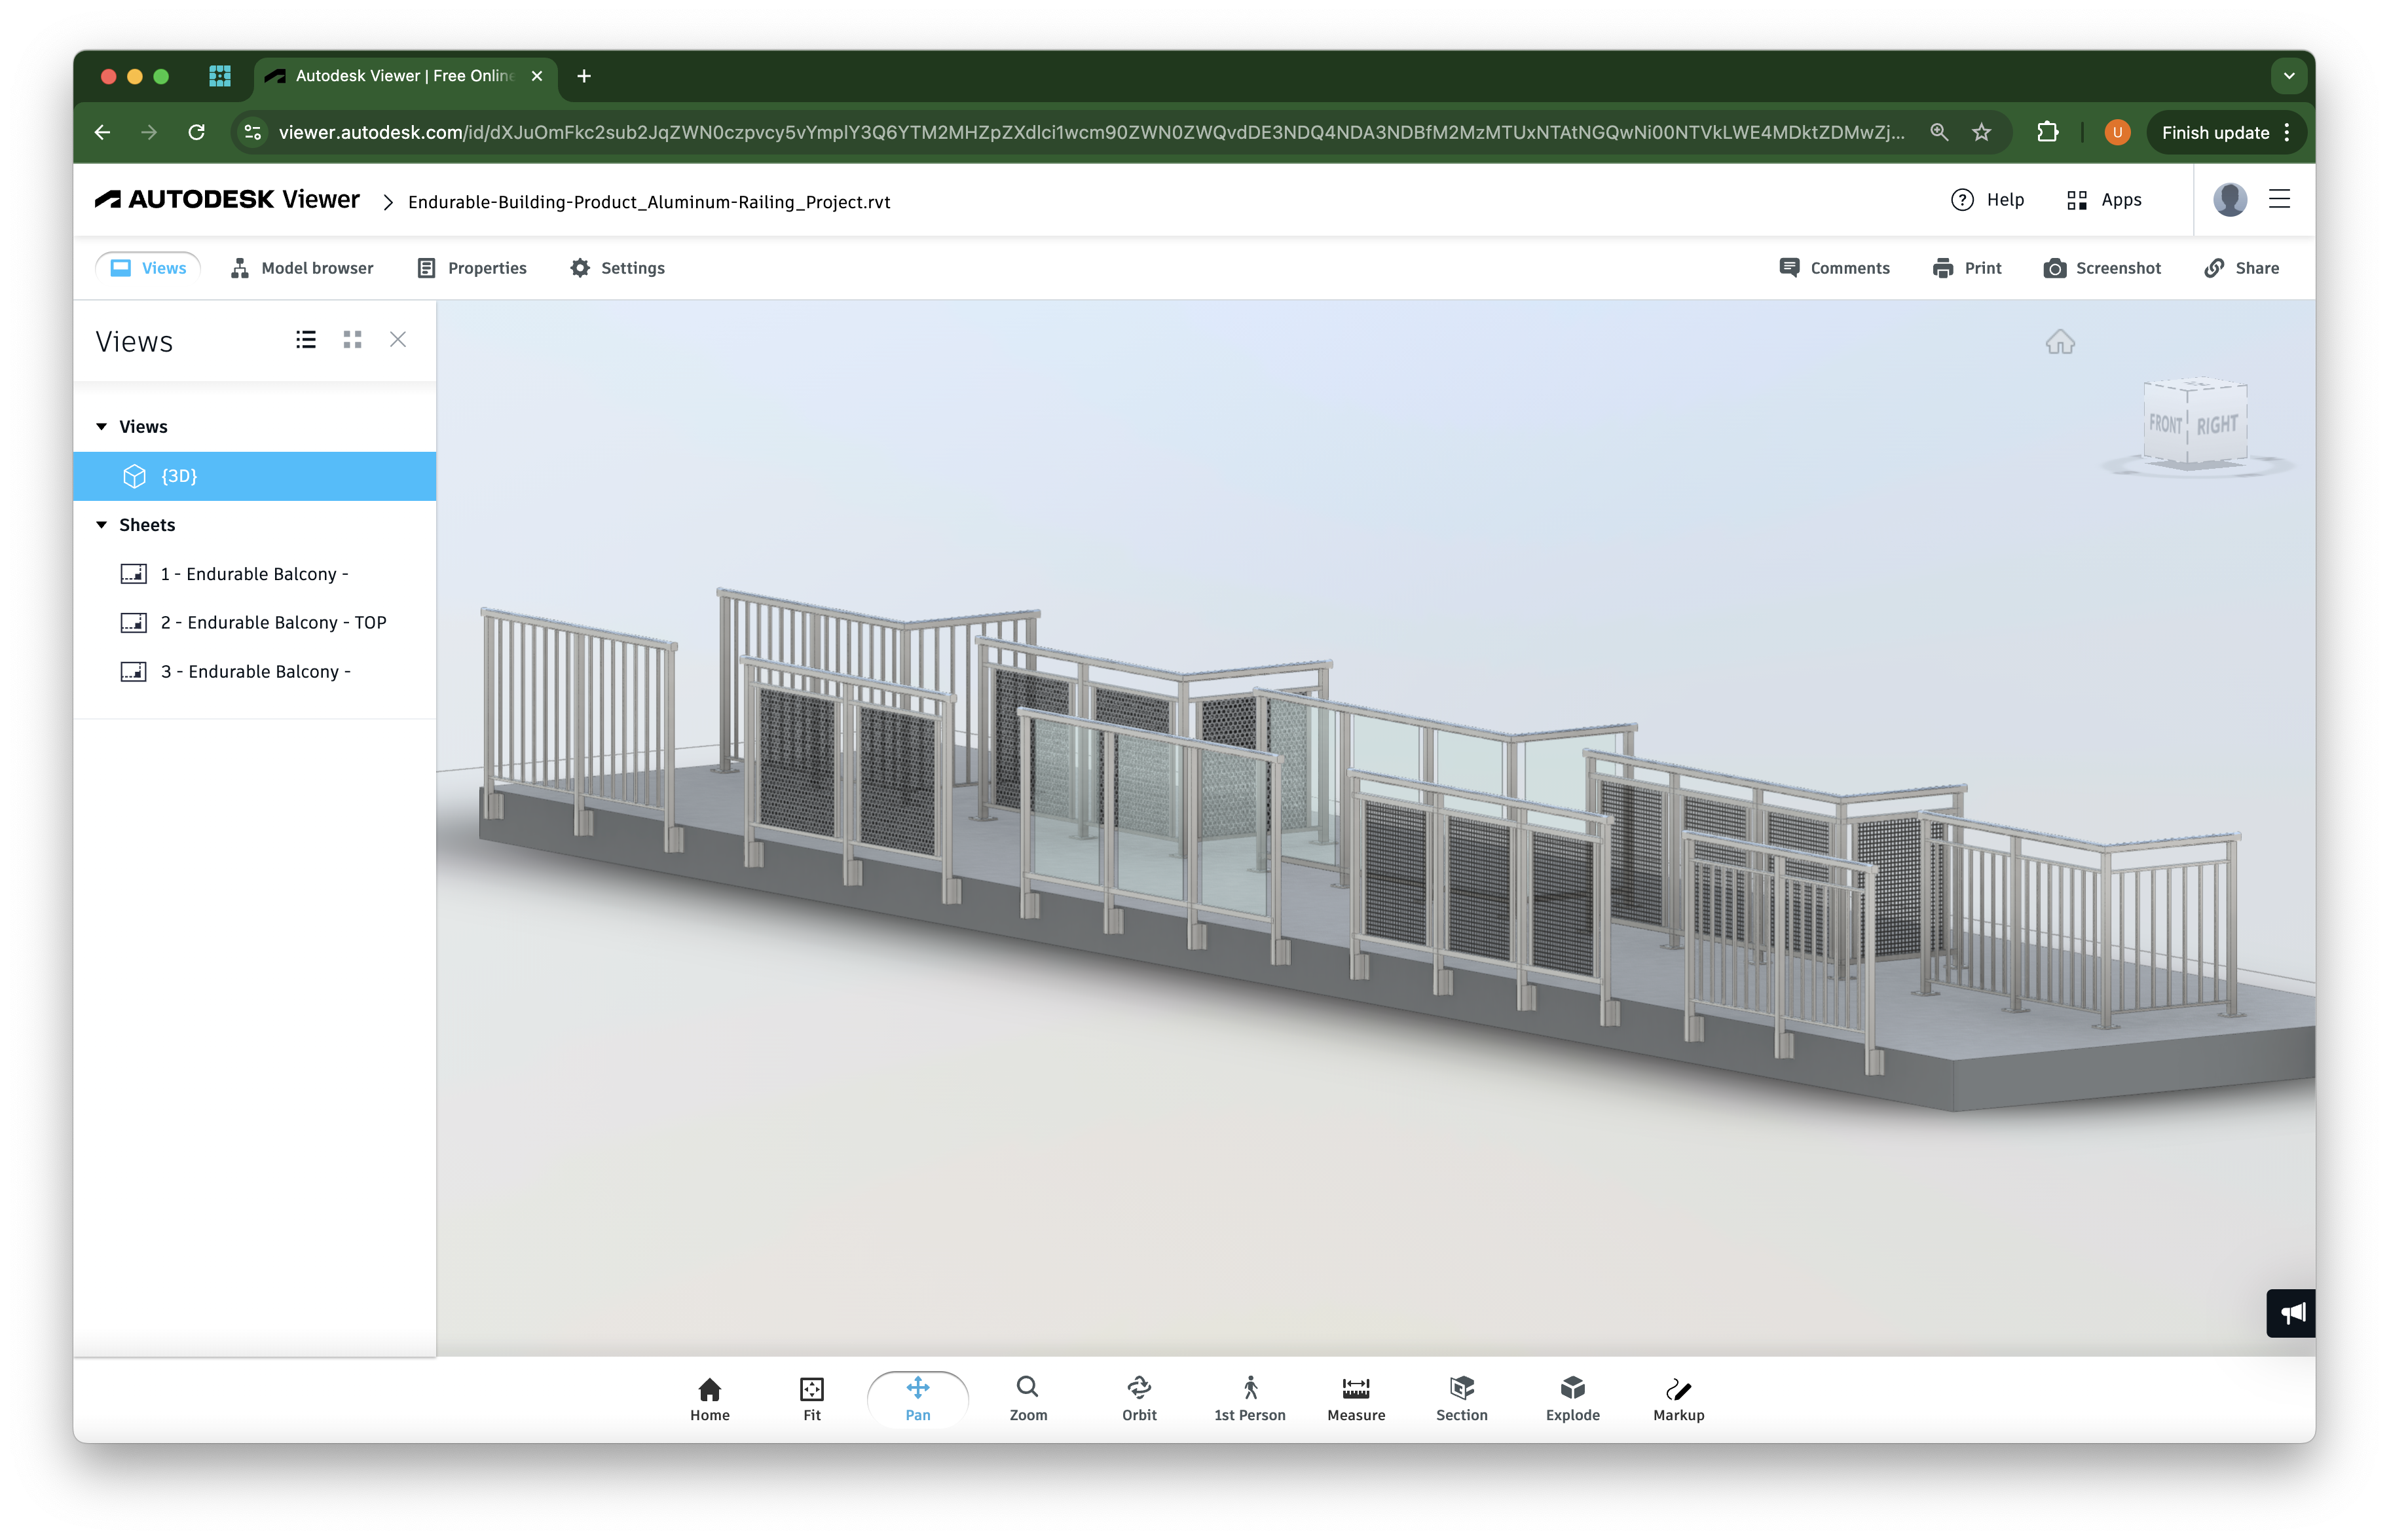
Task: Collapse the Views tree section
Action: click(x=101, y=426)
